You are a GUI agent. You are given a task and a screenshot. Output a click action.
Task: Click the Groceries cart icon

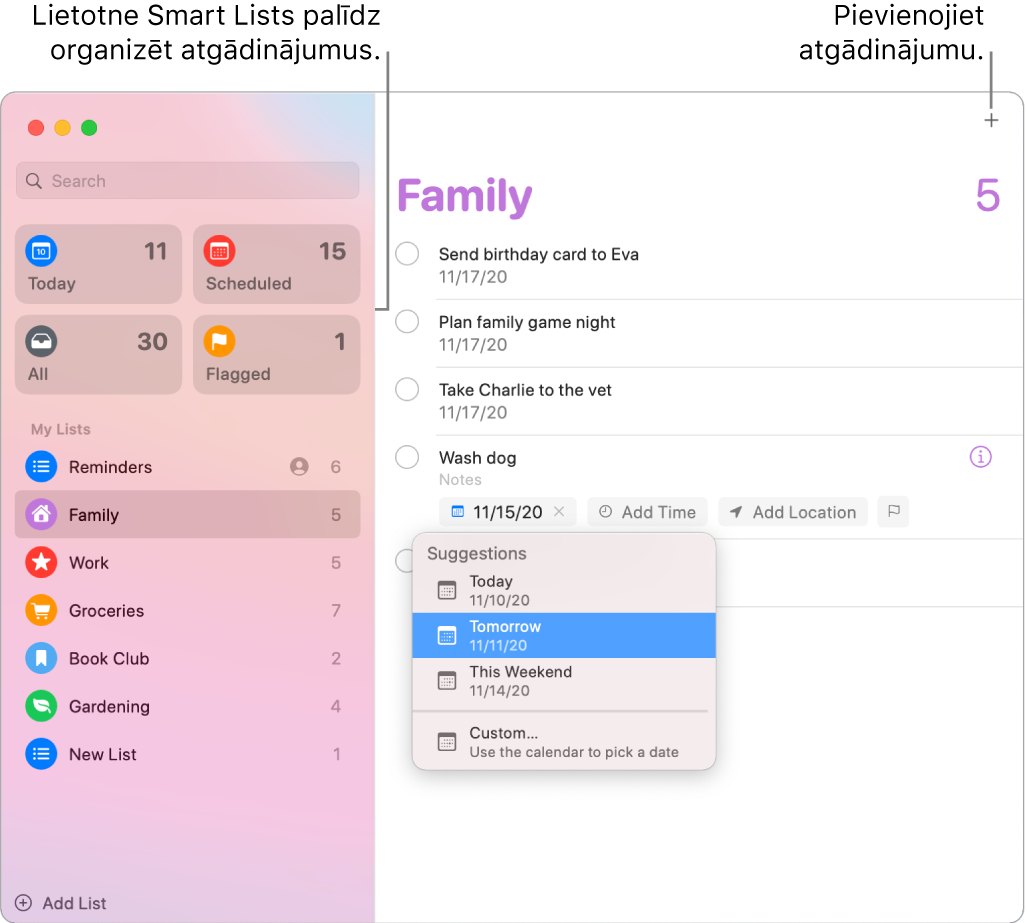pos(41,610)
